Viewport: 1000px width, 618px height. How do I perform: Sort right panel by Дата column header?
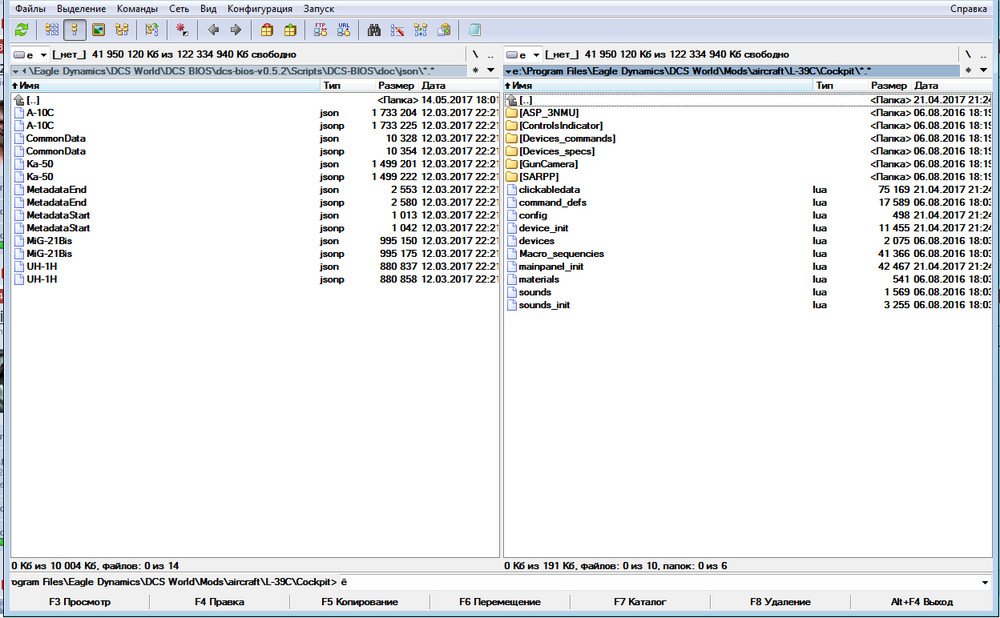(x=926, y=85)
